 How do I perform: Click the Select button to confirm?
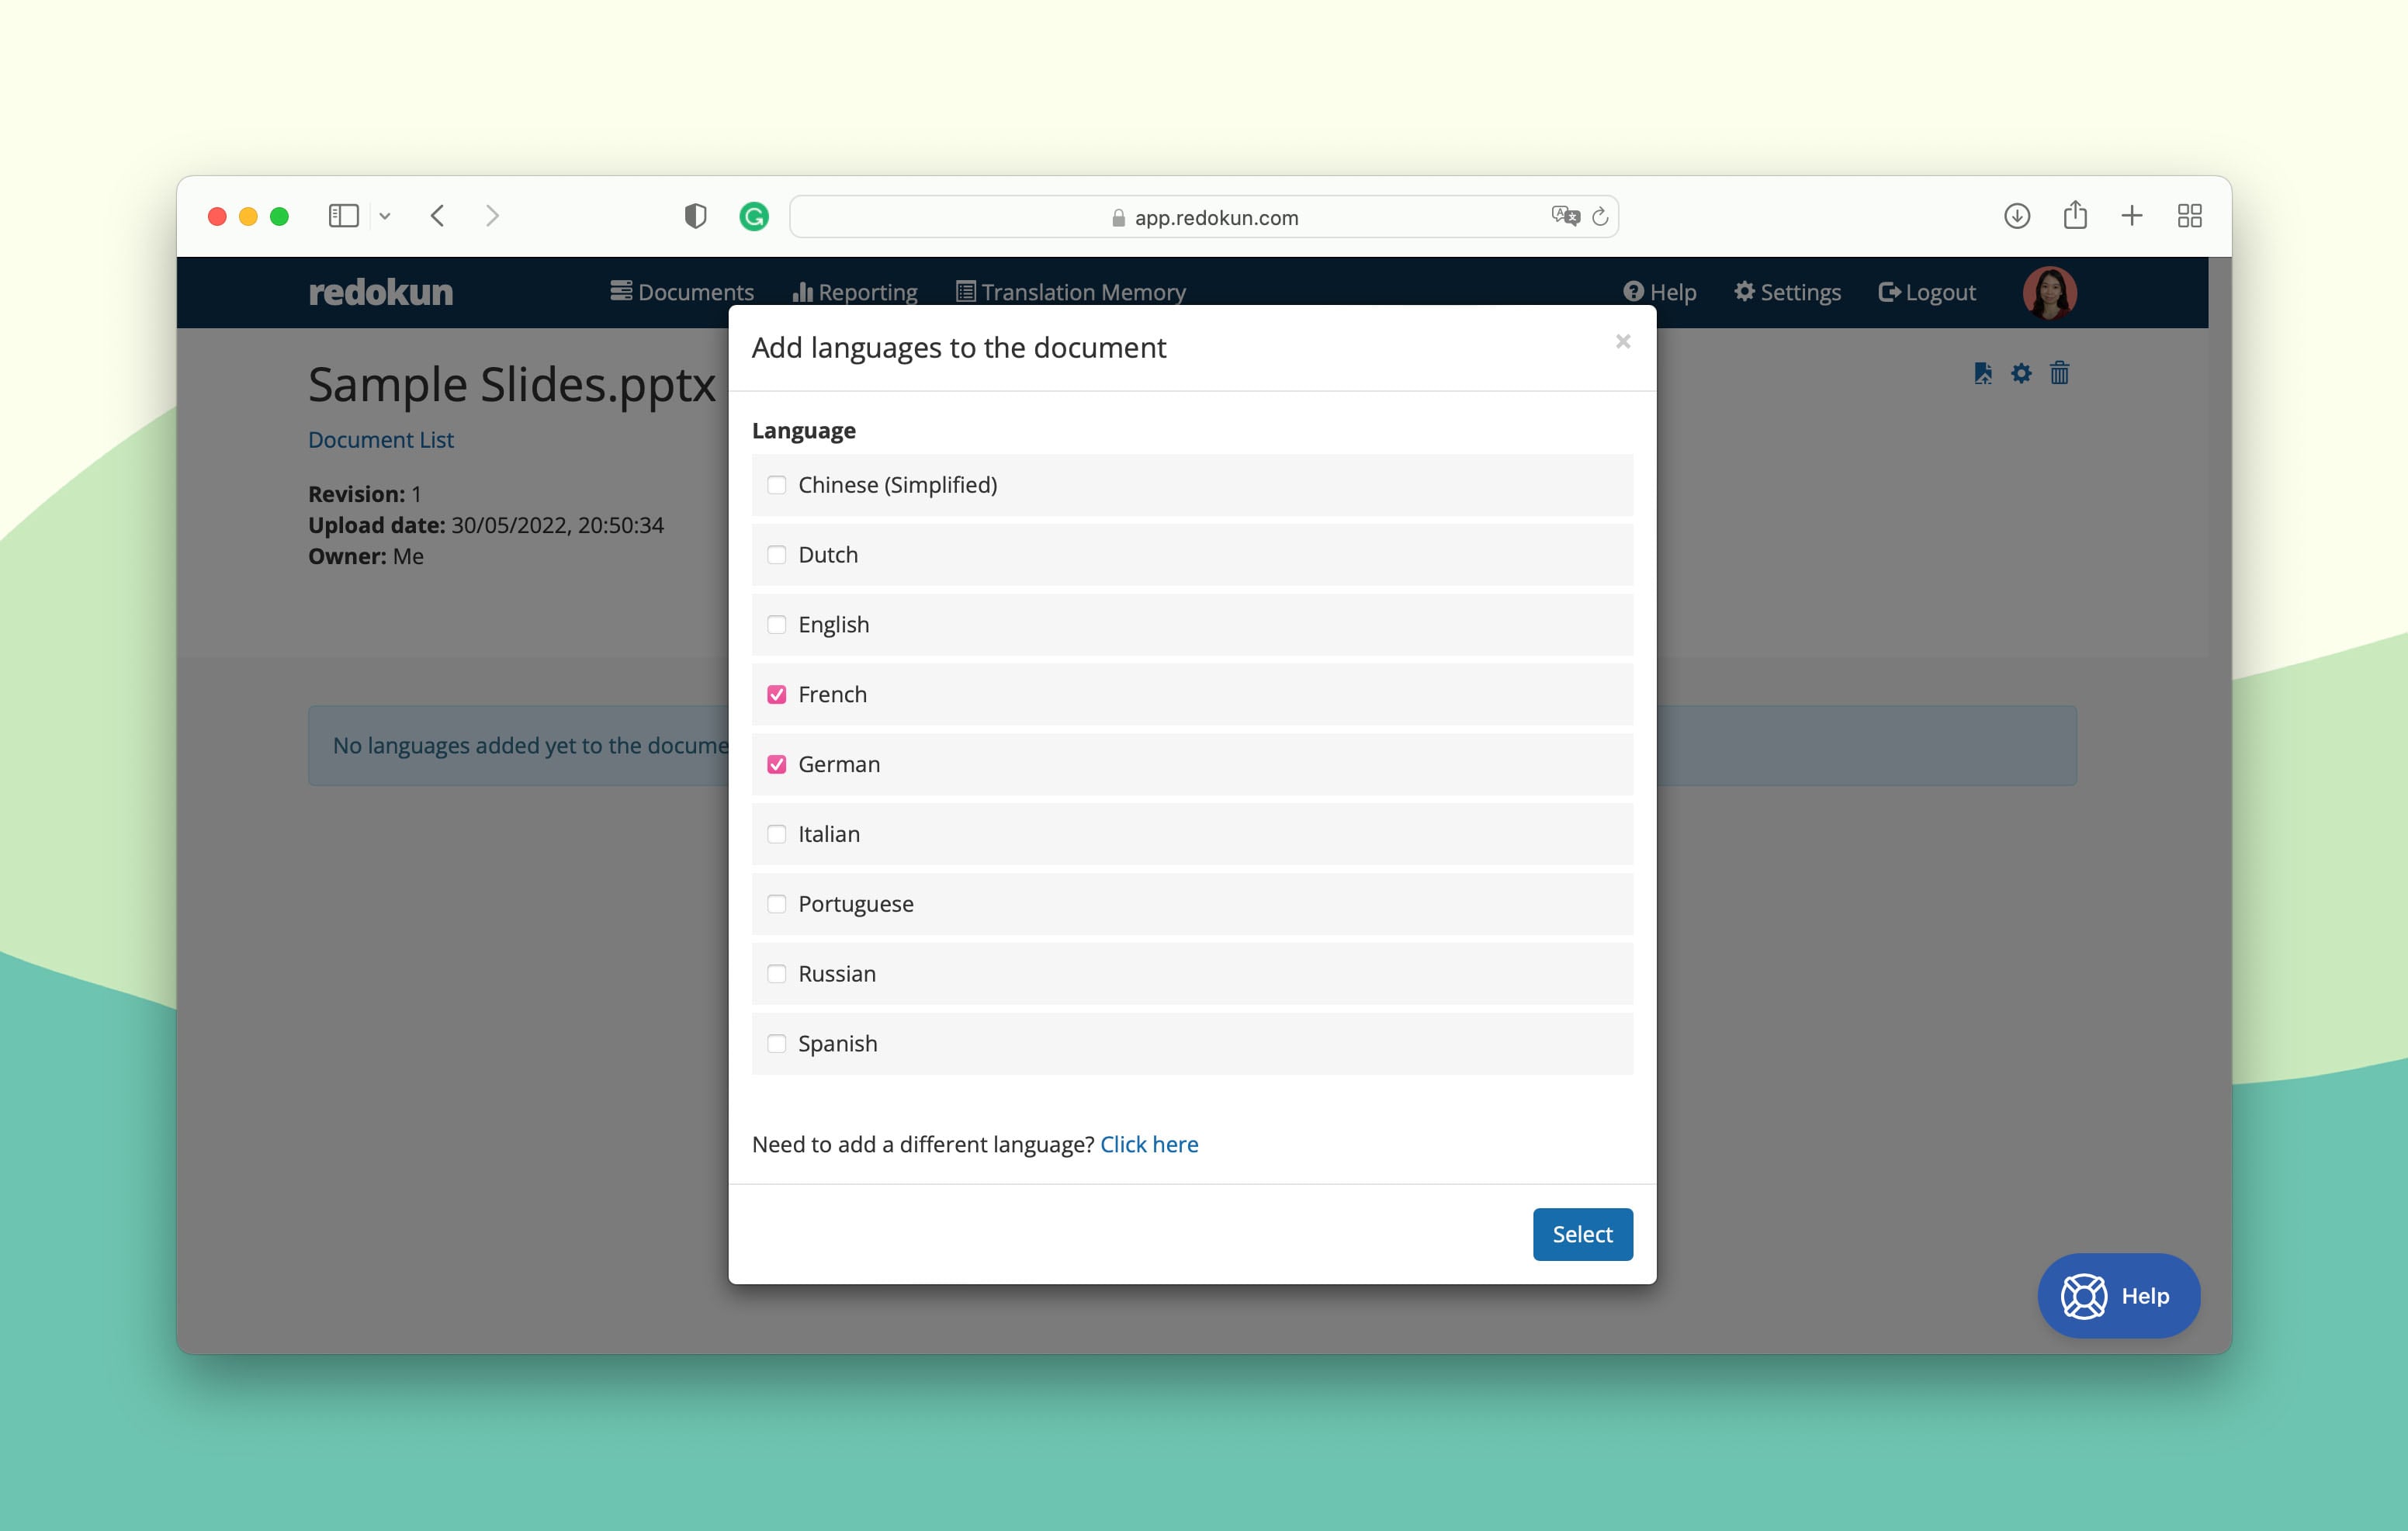[1582, 1232]
